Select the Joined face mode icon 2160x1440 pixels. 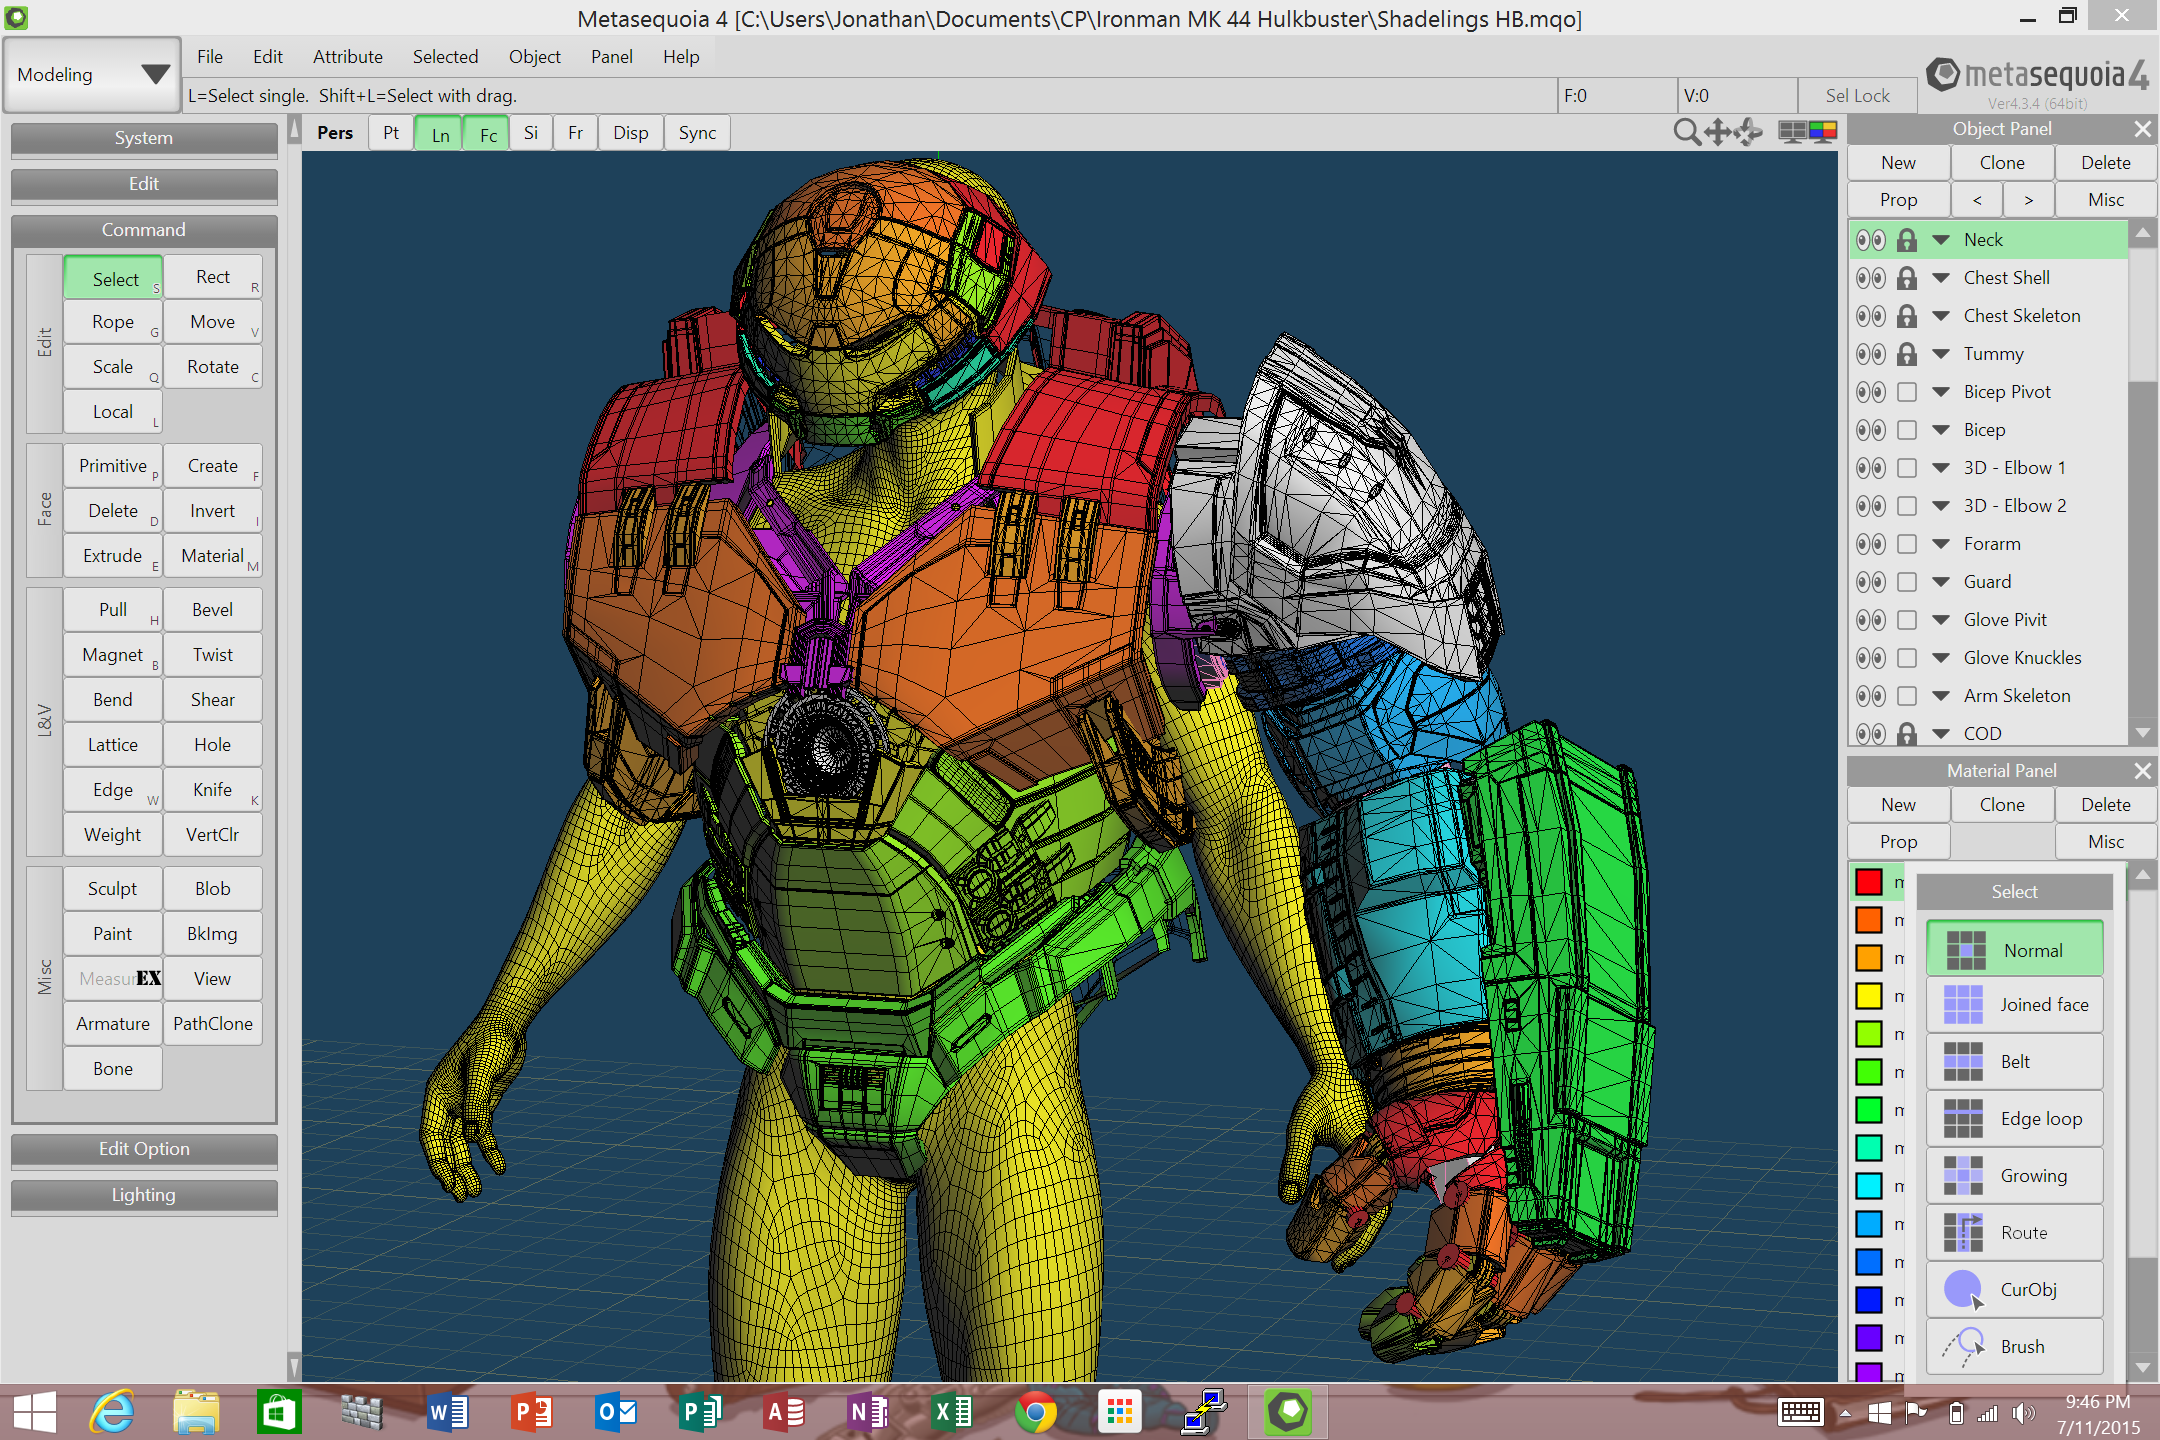coord(1963,1004)
